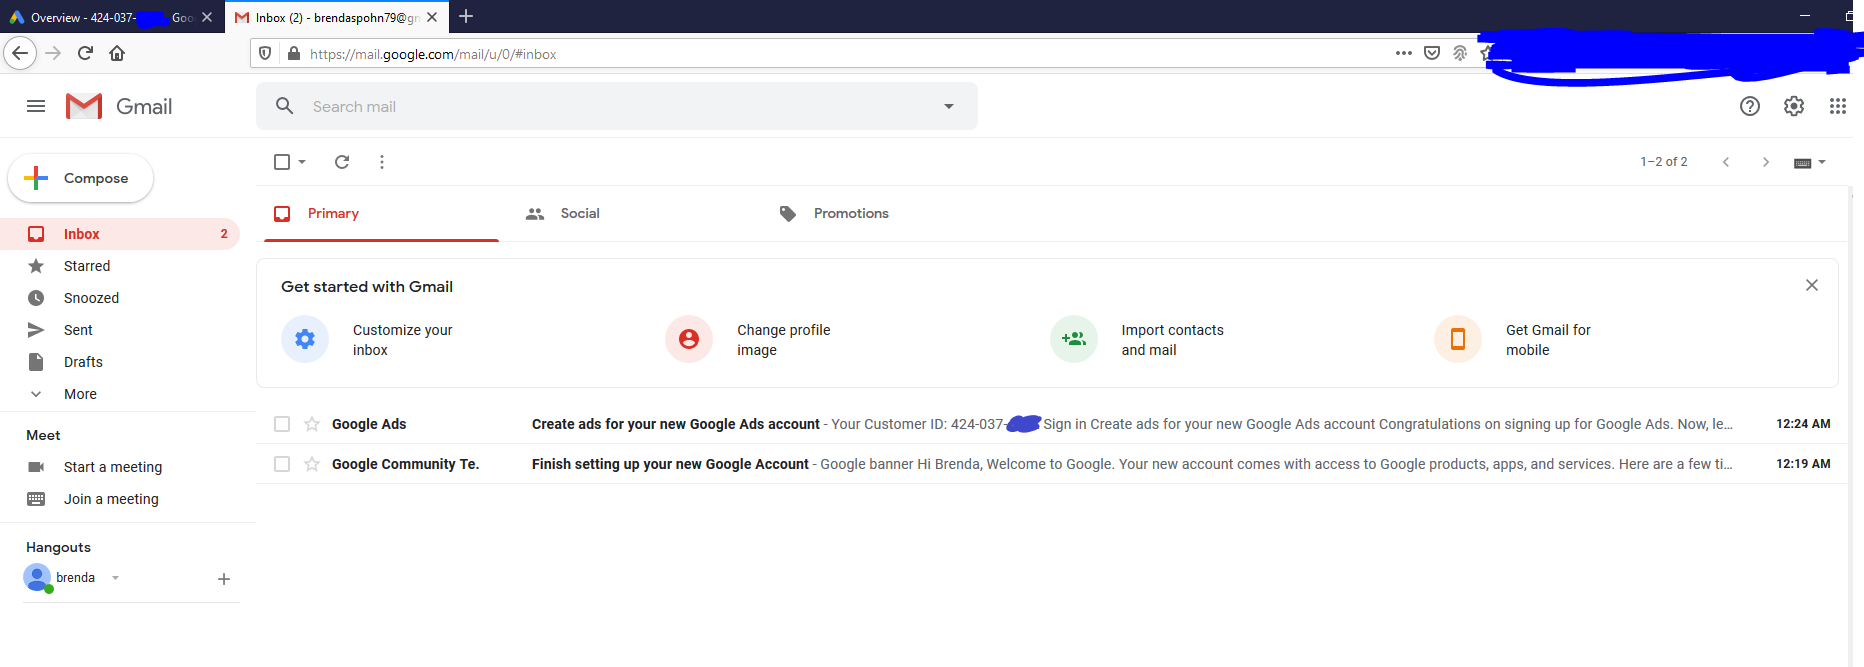This screenshot has width=1864, height=667.
Task: Star the Google Community Team email
Action: (x=312, y=464)
